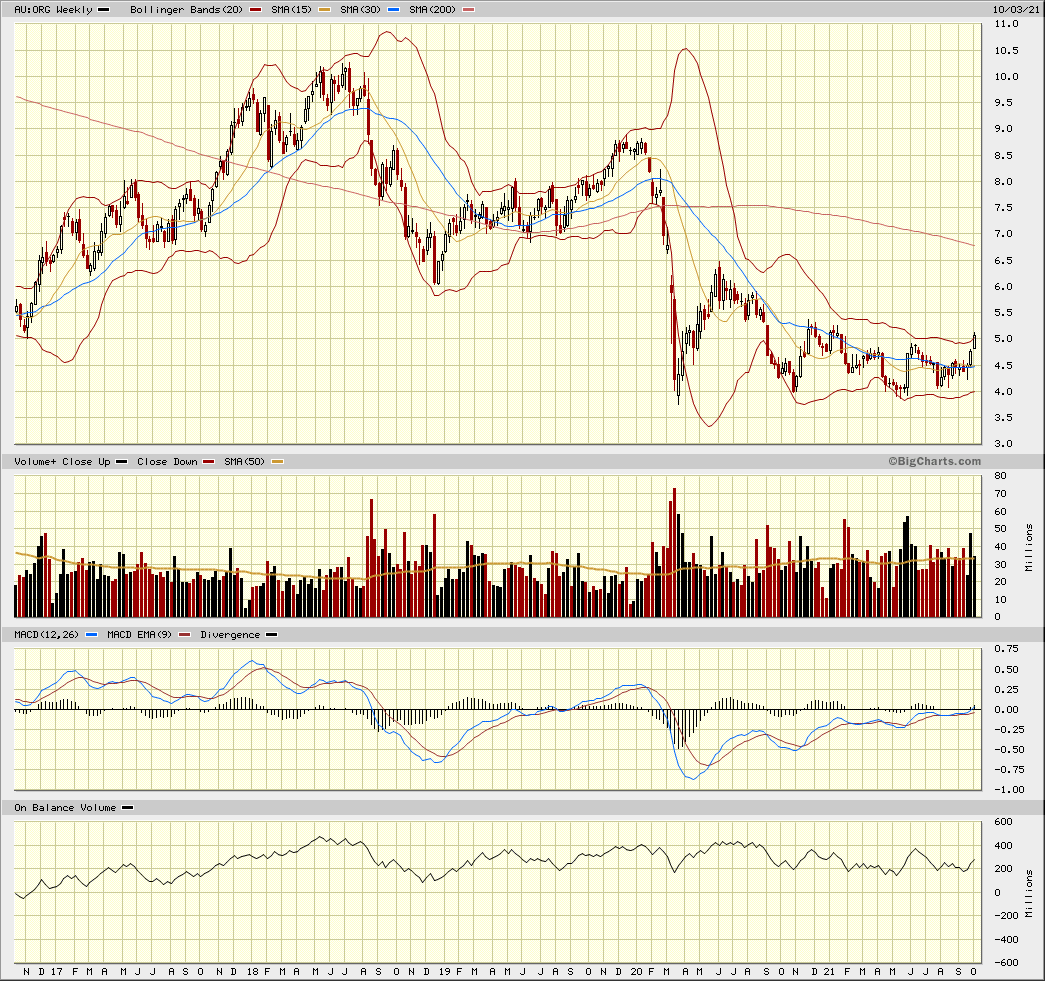This screenshot has width=1045, height=981.
Task: Click the 17 year marker on the time axis
Action: pos(57,972)
